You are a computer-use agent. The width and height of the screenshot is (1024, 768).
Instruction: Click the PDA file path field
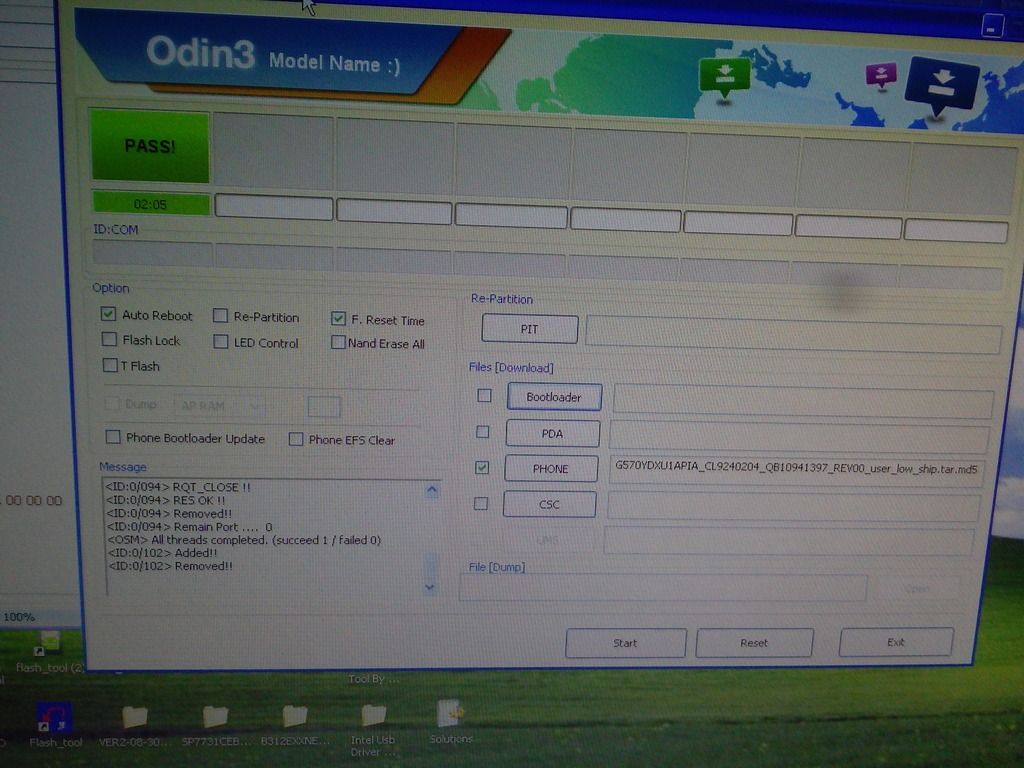pos(799,437)
